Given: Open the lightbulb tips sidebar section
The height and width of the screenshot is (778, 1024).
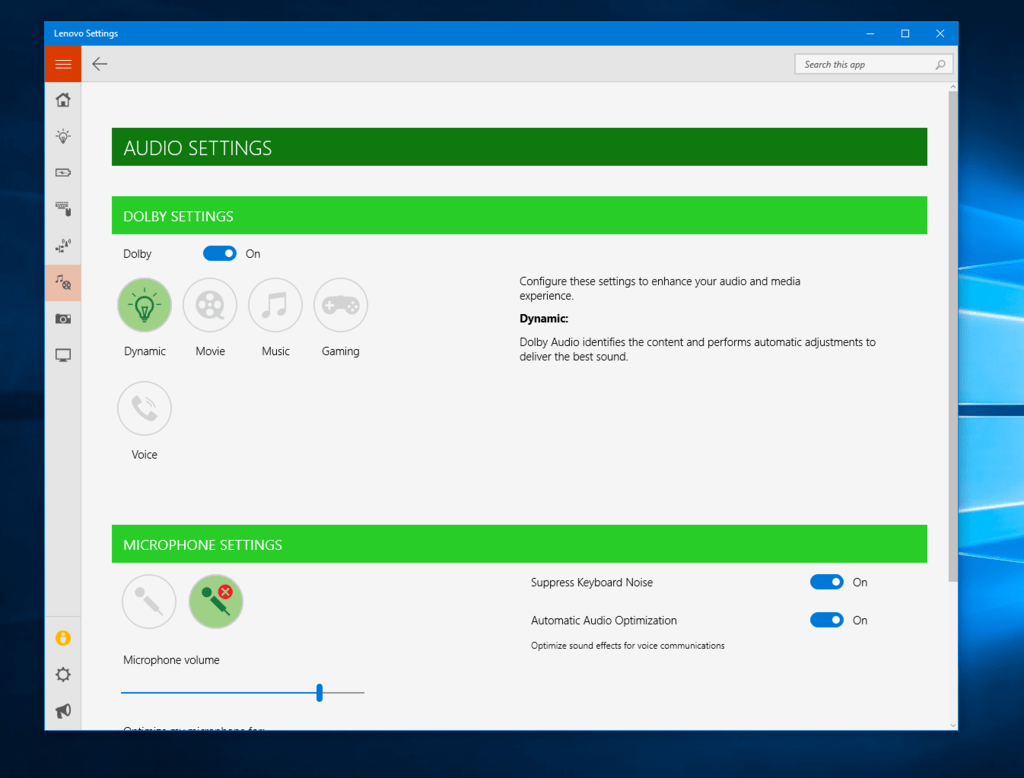Looking at the screenshot, I should tap(63, 136).
